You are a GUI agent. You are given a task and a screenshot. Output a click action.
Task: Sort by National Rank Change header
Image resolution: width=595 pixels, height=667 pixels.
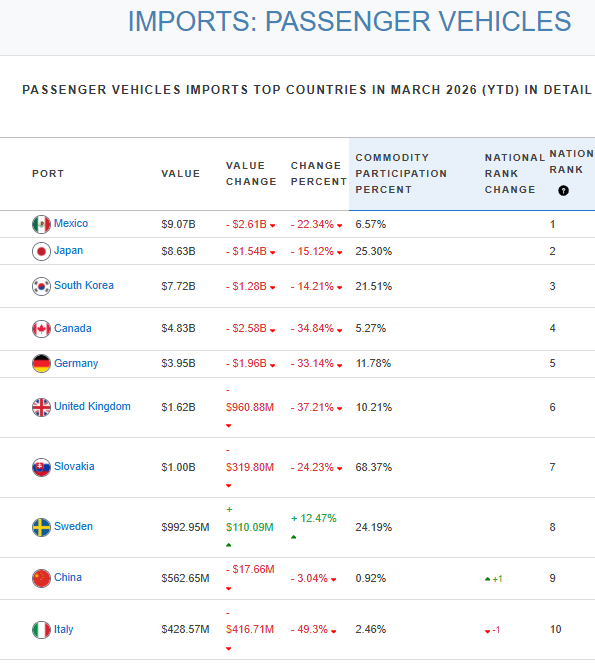pos(515,174)
